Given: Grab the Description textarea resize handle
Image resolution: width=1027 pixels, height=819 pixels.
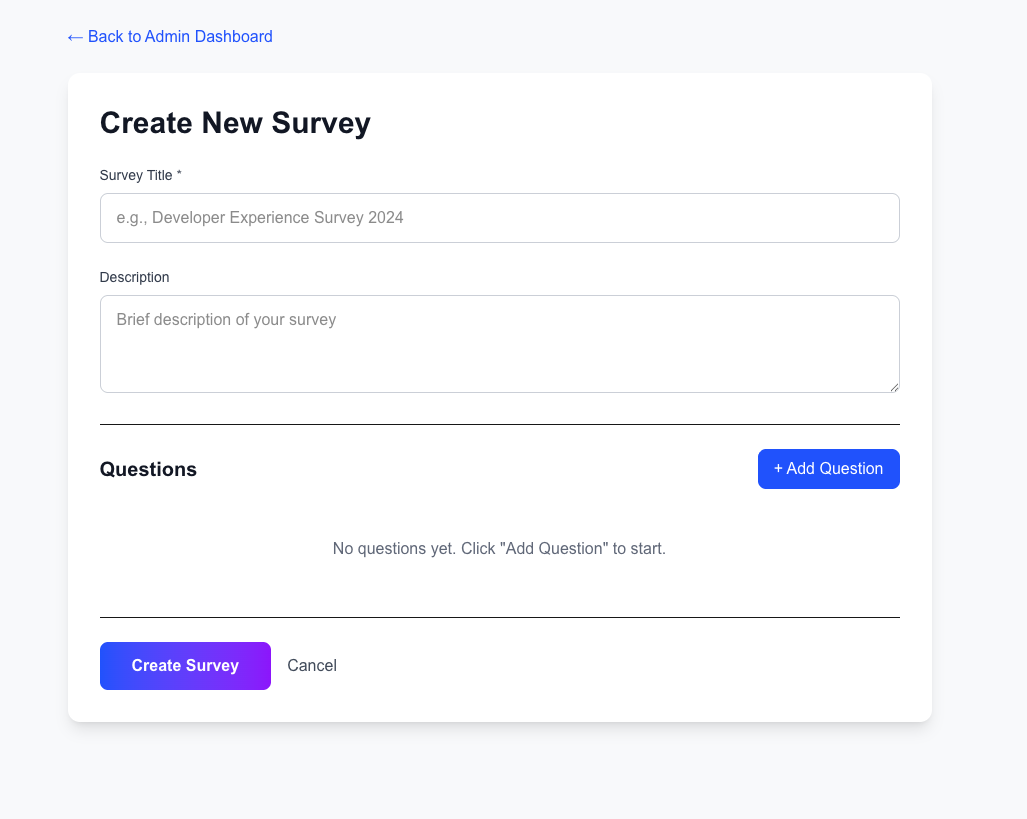Looking at the screenshot, I should click(x=893, y=386).
